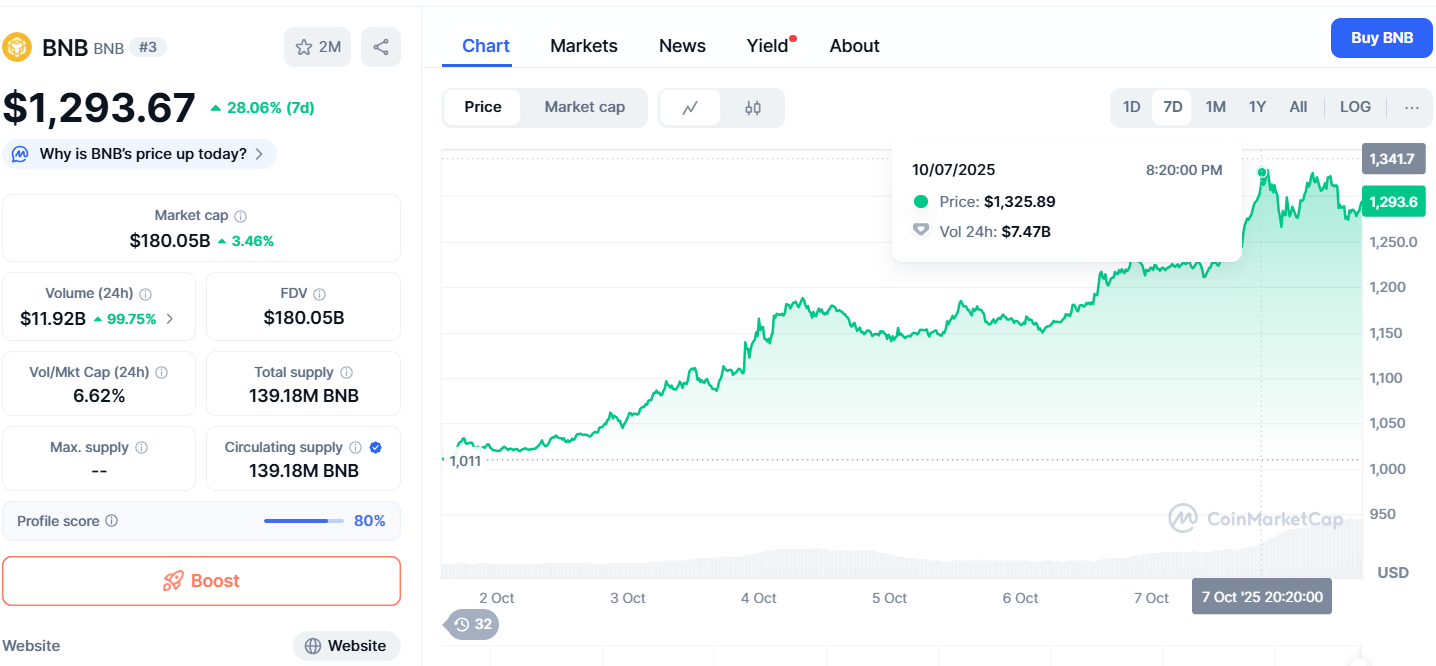
Task: Open the BNB Website link button
Action: click(x=346, y=646)
